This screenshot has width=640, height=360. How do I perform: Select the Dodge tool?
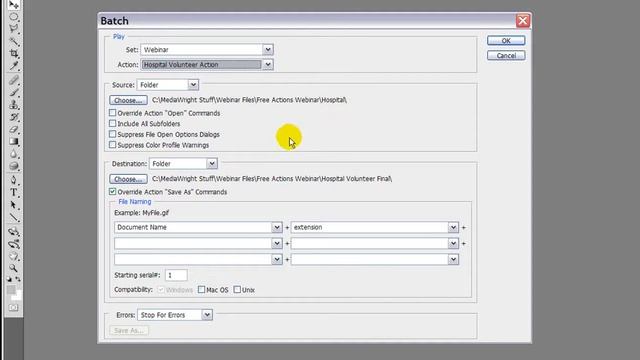tap(14, 166)
